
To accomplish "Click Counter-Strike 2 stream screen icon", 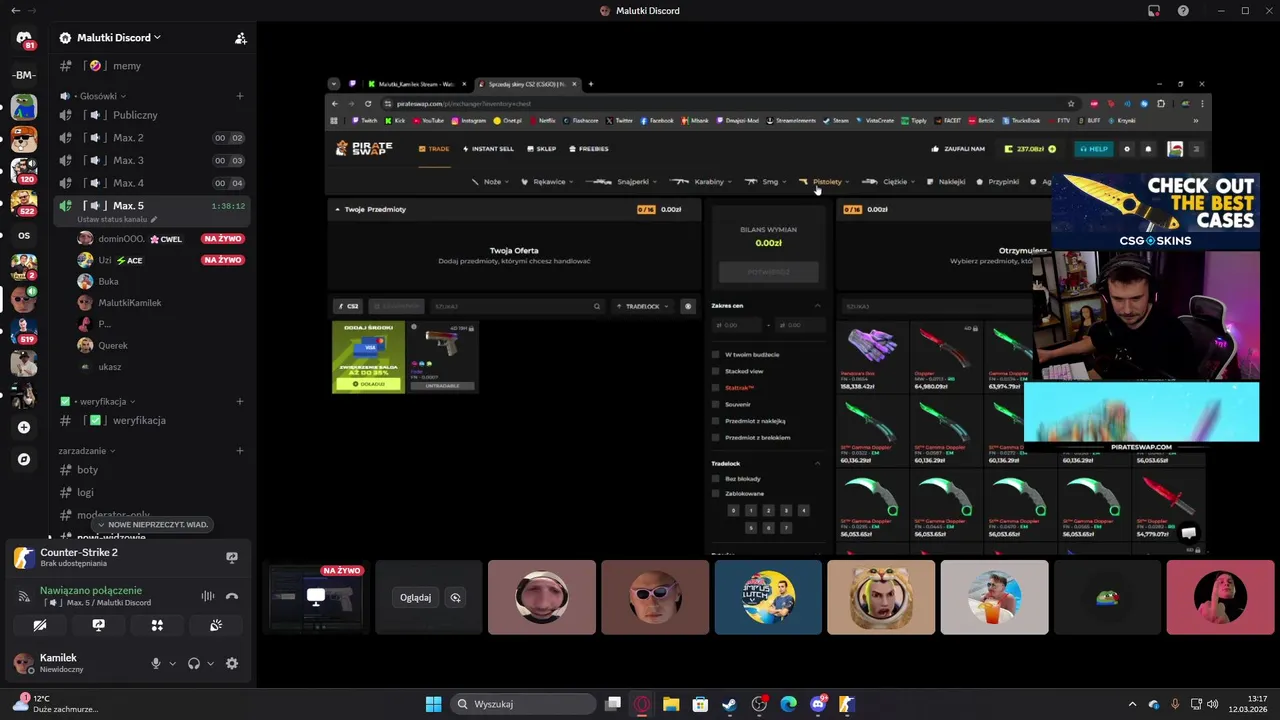I will [232, 558].
